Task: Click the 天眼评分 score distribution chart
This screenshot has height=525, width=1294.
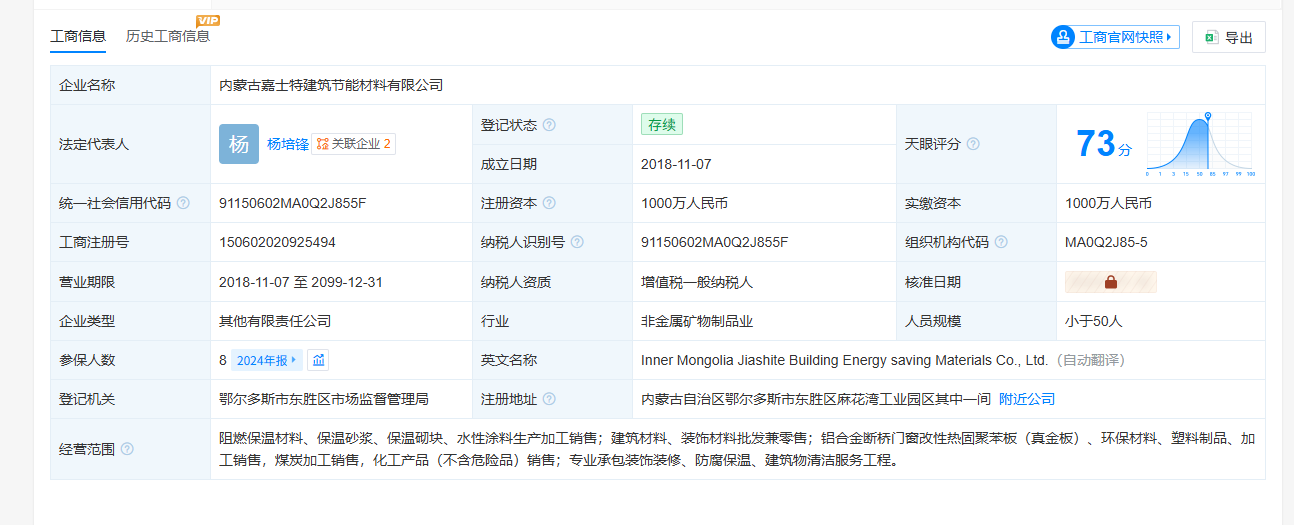Action: click(1200, 144)
